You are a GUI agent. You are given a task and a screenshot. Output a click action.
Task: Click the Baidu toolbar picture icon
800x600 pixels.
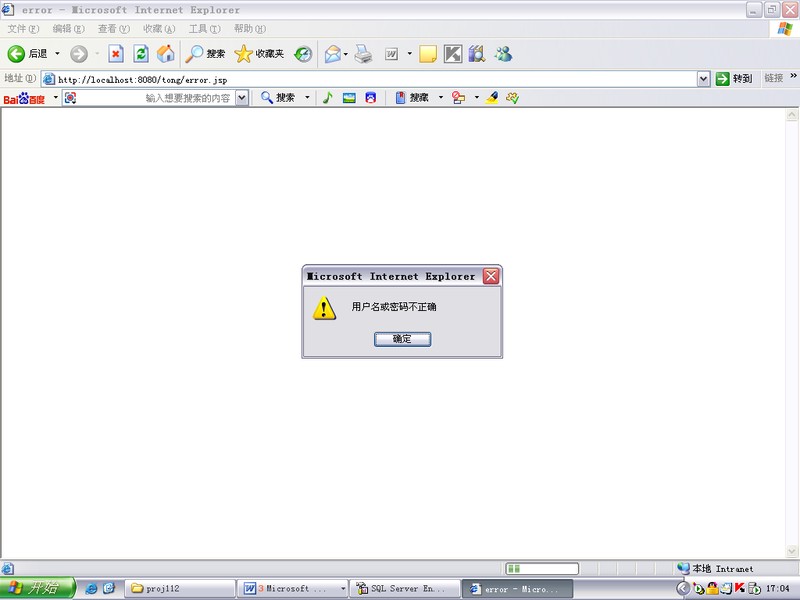point(349,97)
